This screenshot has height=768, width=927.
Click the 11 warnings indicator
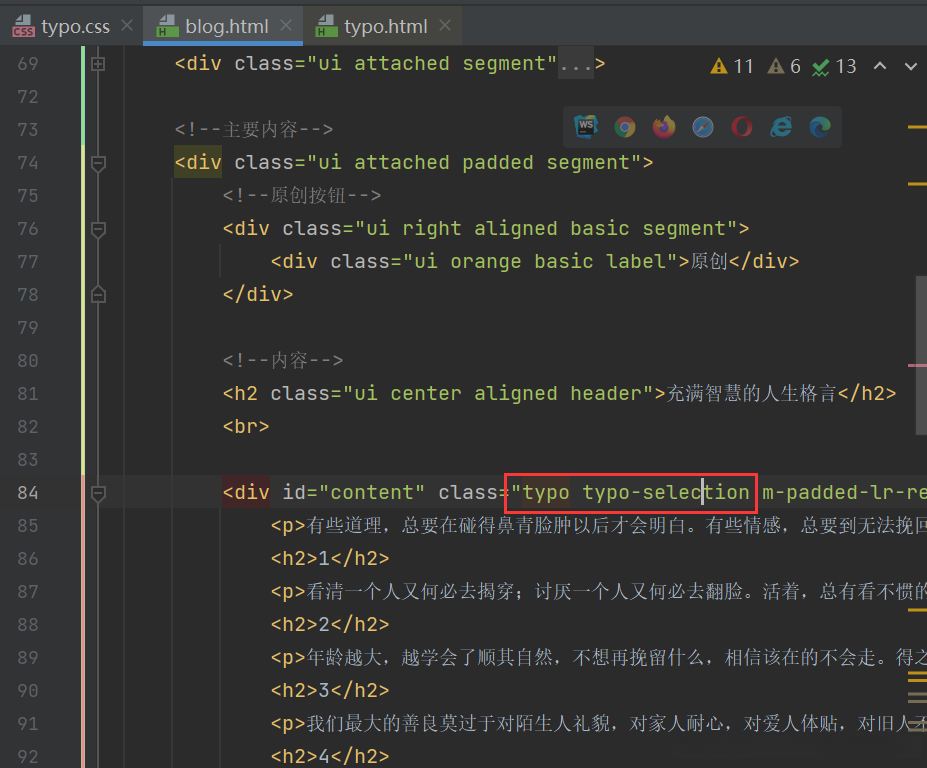[x=731, y=66]
